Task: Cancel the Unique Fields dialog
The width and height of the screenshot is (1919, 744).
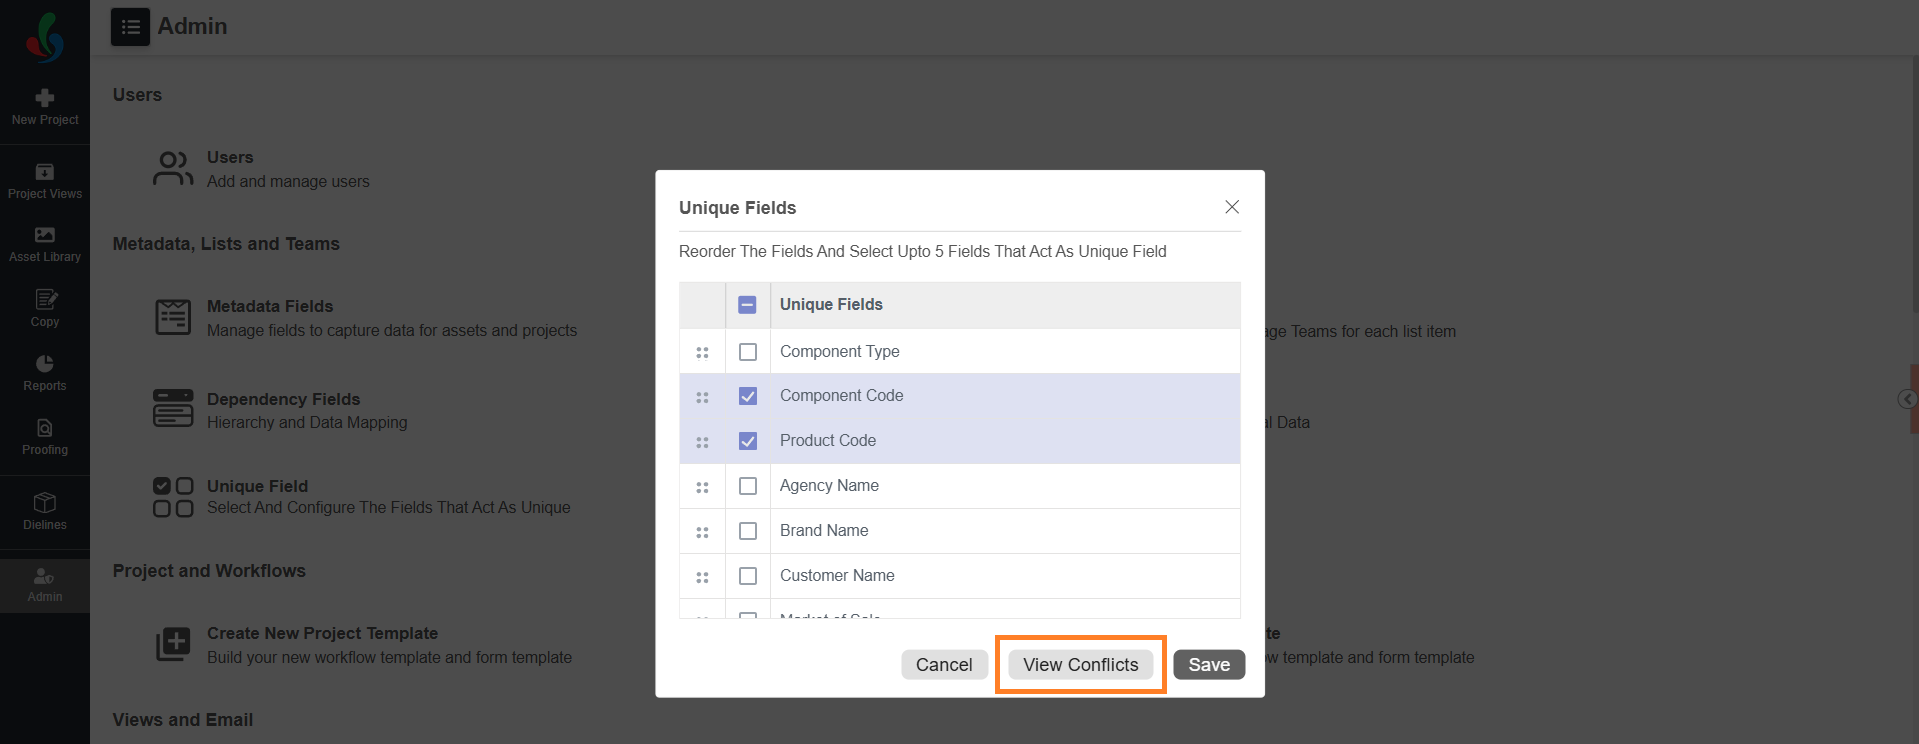Action: [x=944, y=665]
